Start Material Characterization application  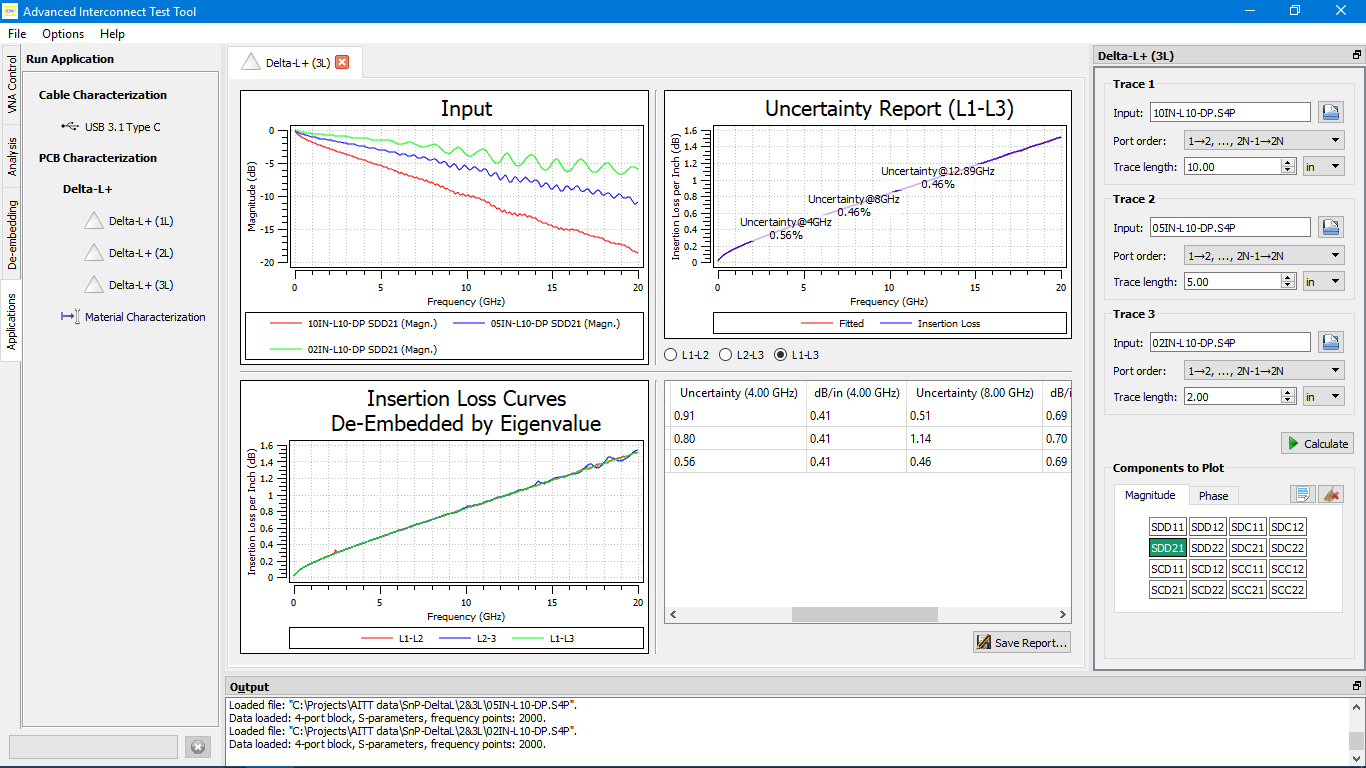[x=144, y=317]
